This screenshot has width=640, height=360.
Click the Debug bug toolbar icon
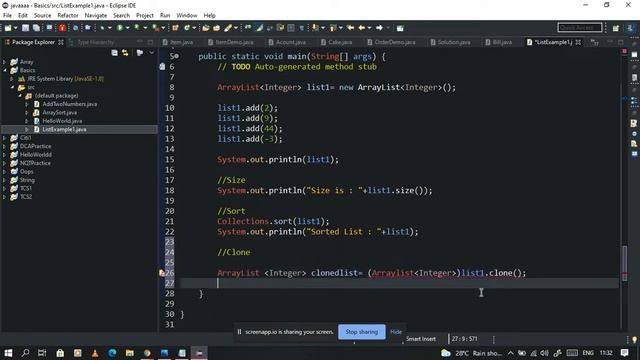point(102,28)
